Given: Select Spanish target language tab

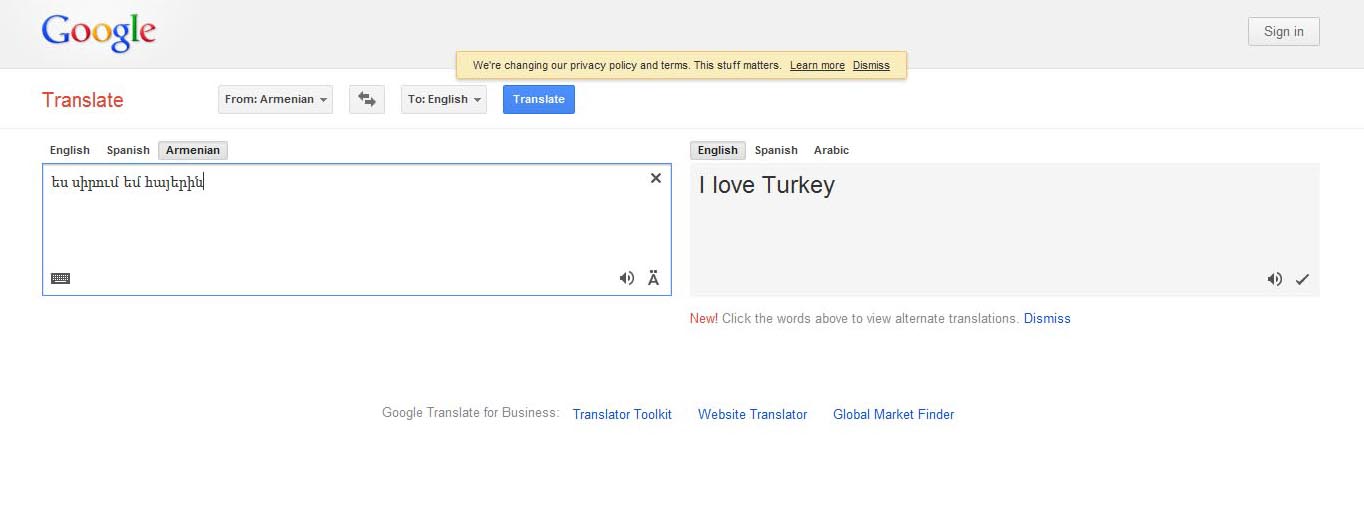Looking at the screenshot, I should tap(776, 150).
